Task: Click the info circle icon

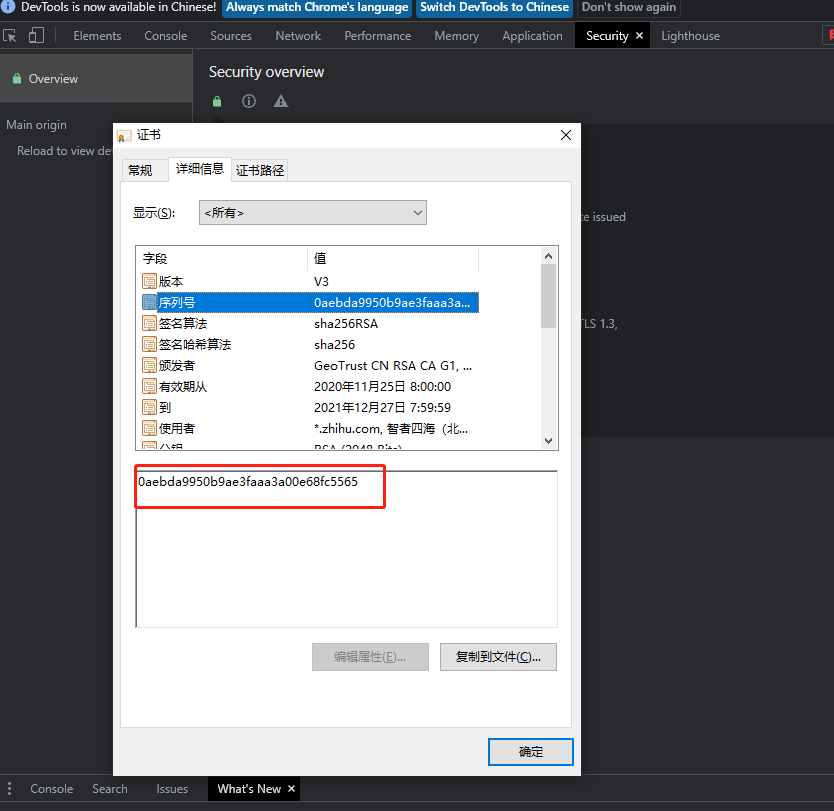Action: point(249,101)
